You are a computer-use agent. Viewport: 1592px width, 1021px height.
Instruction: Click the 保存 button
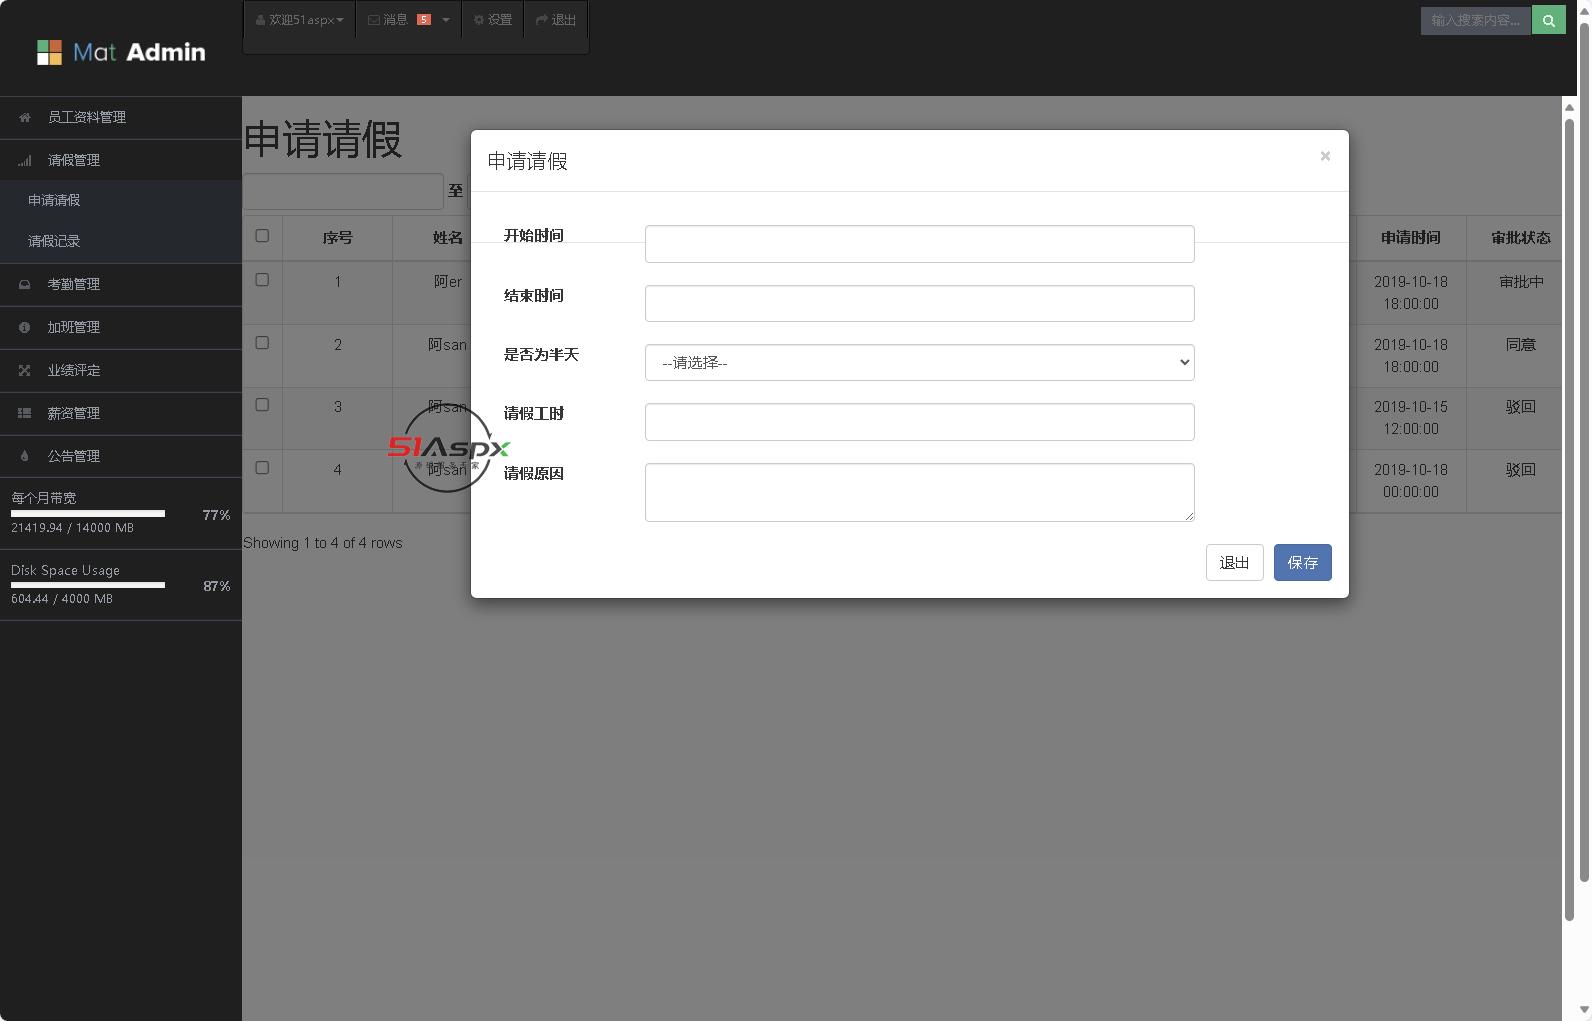click(x=1302, y=563)
